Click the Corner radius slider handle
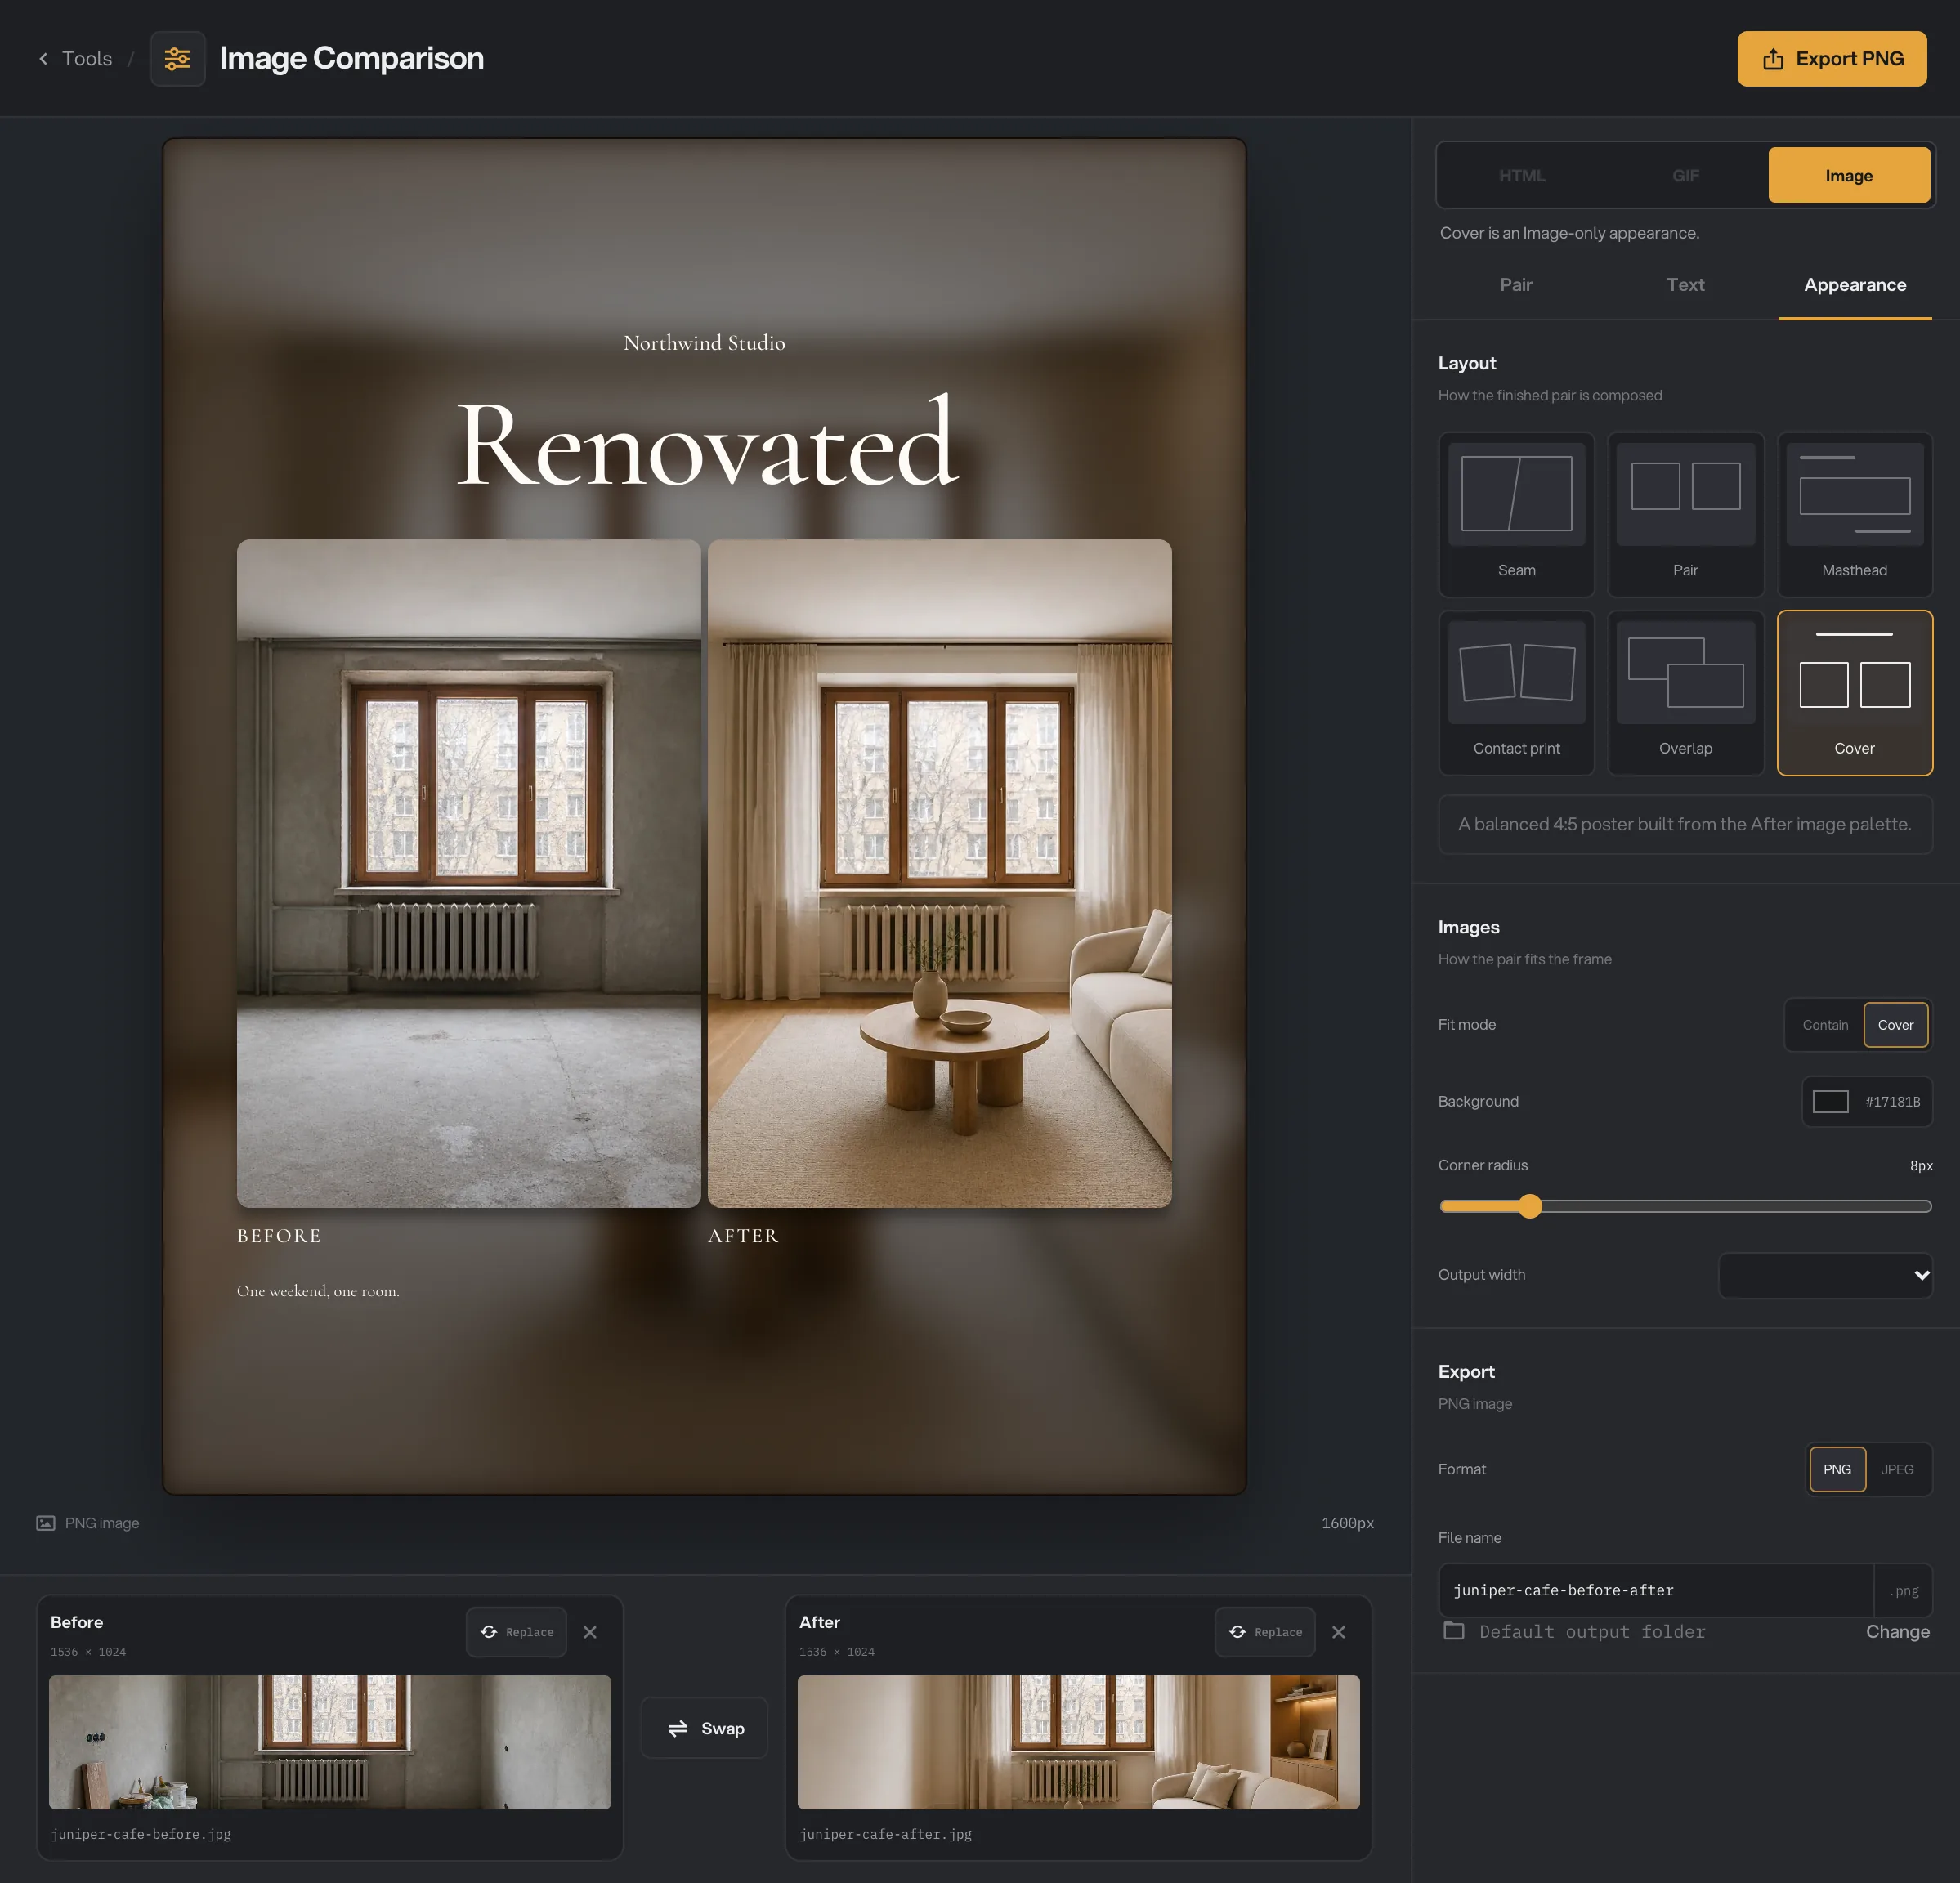 click(x=1529, y=1206)
